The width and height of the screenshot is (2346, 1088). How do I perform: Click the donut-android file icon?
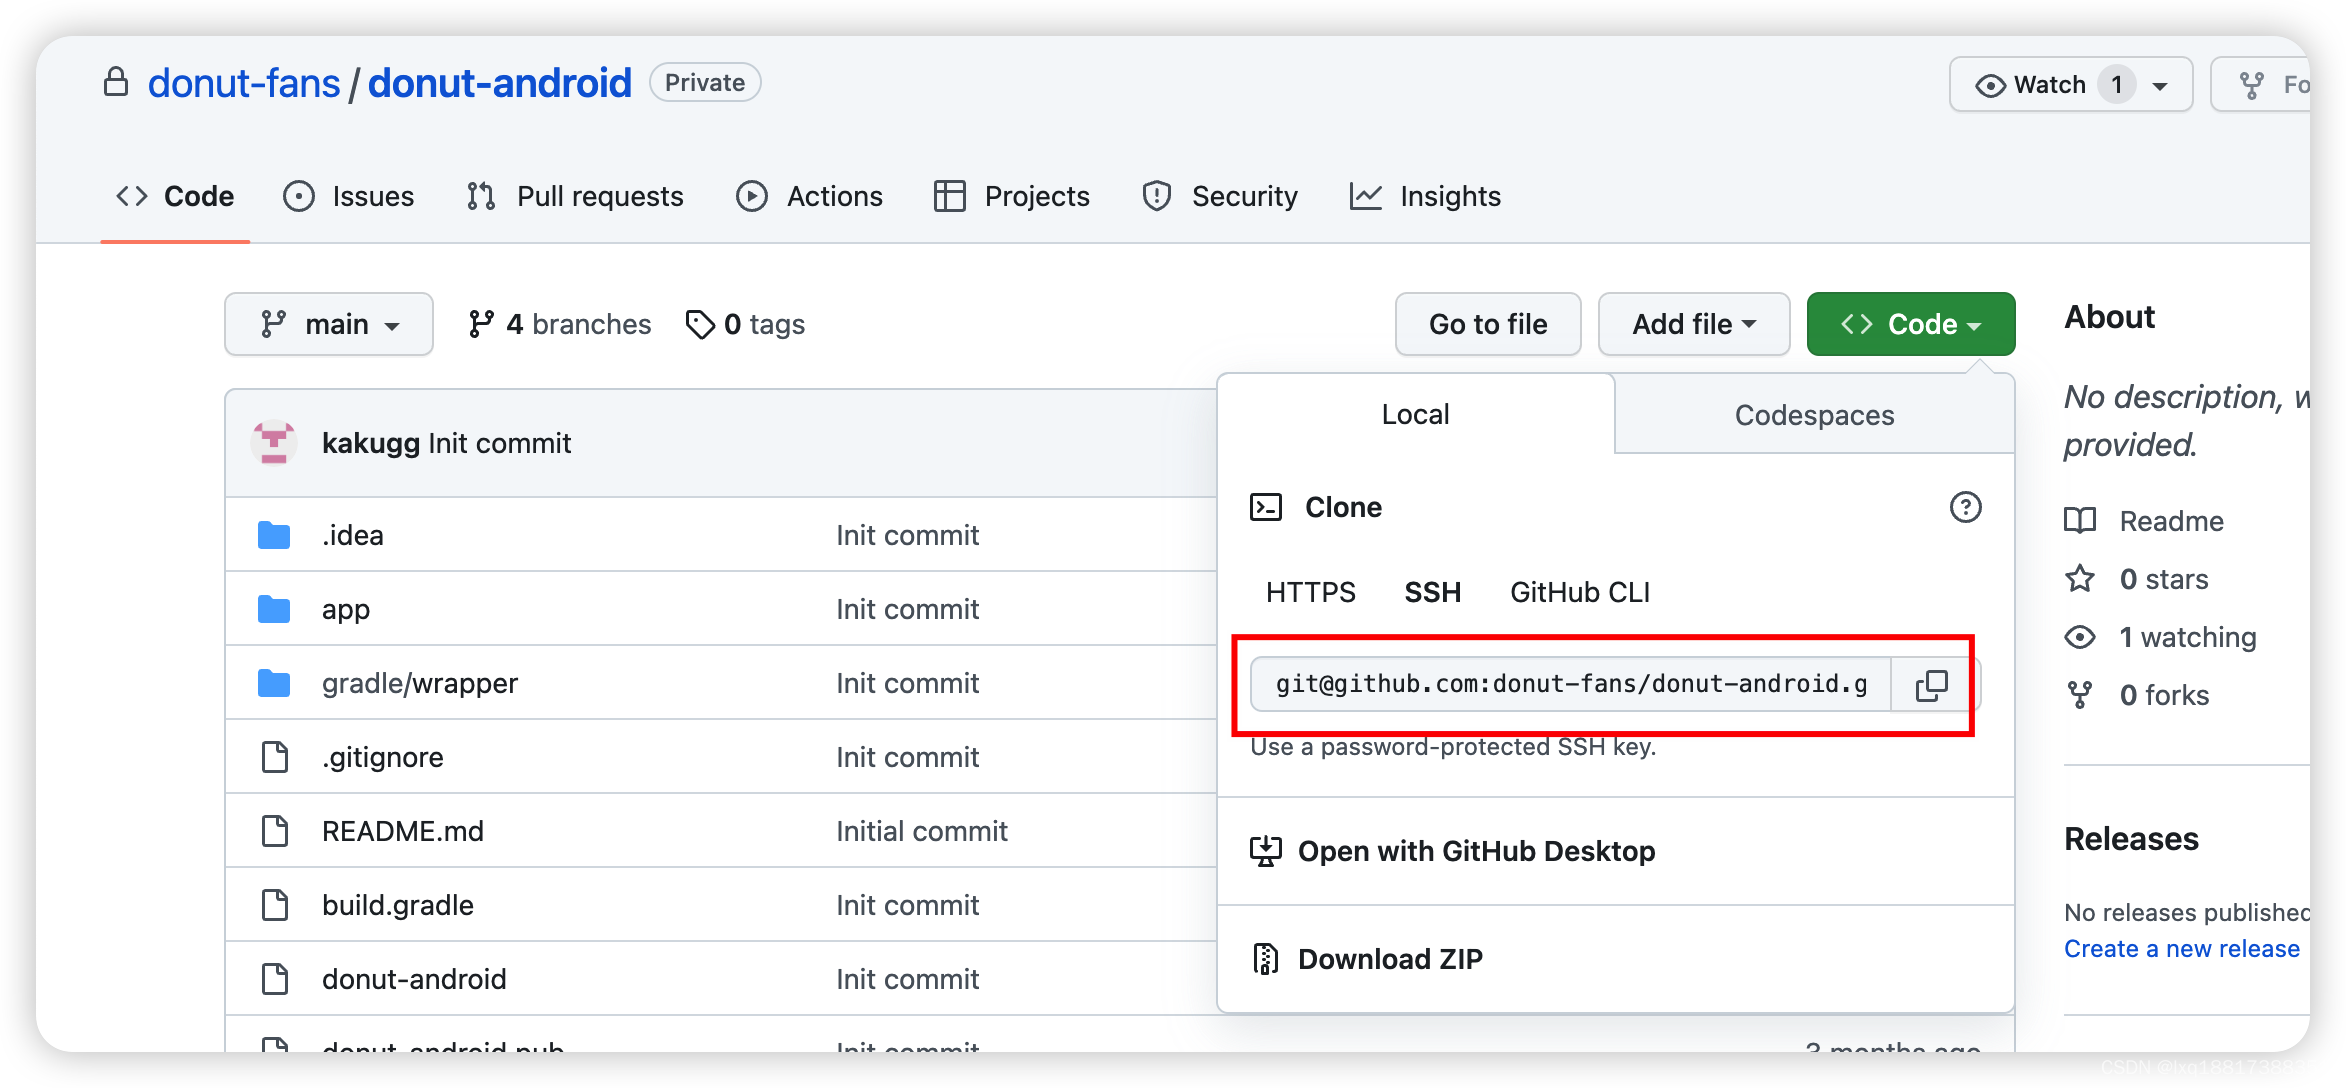275,980
